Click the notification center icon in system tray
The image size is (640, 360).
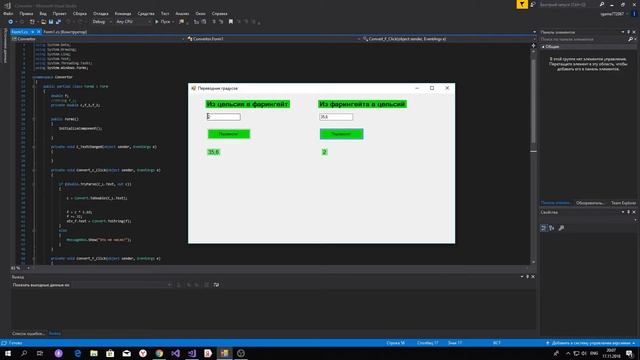coord(630,353)
